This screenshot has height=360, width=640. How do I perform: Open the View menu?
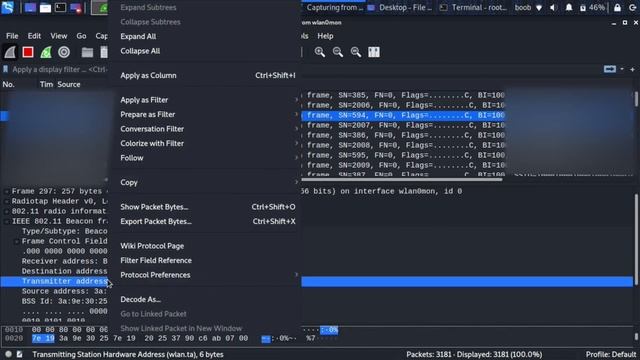pyautogui.click(x=59, y=36)
